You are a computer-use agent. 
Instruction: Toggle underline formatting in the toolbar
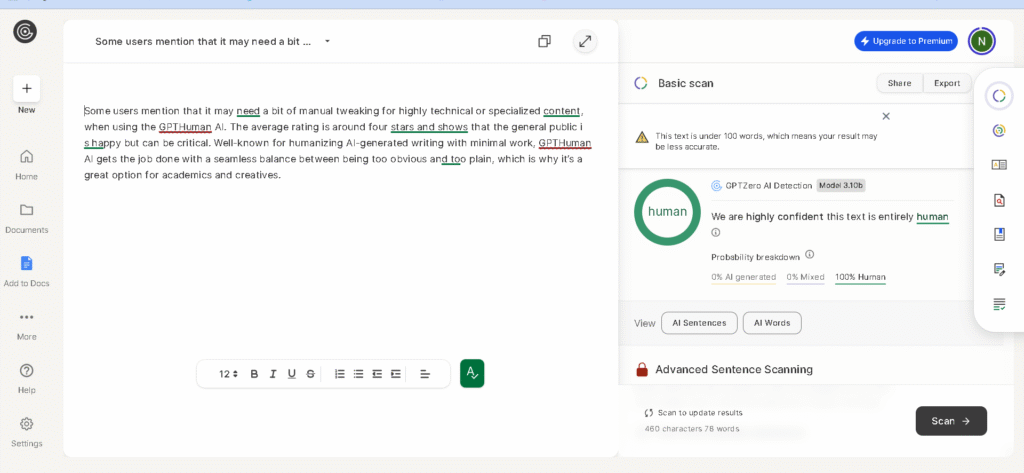click(x=292, y=374)
